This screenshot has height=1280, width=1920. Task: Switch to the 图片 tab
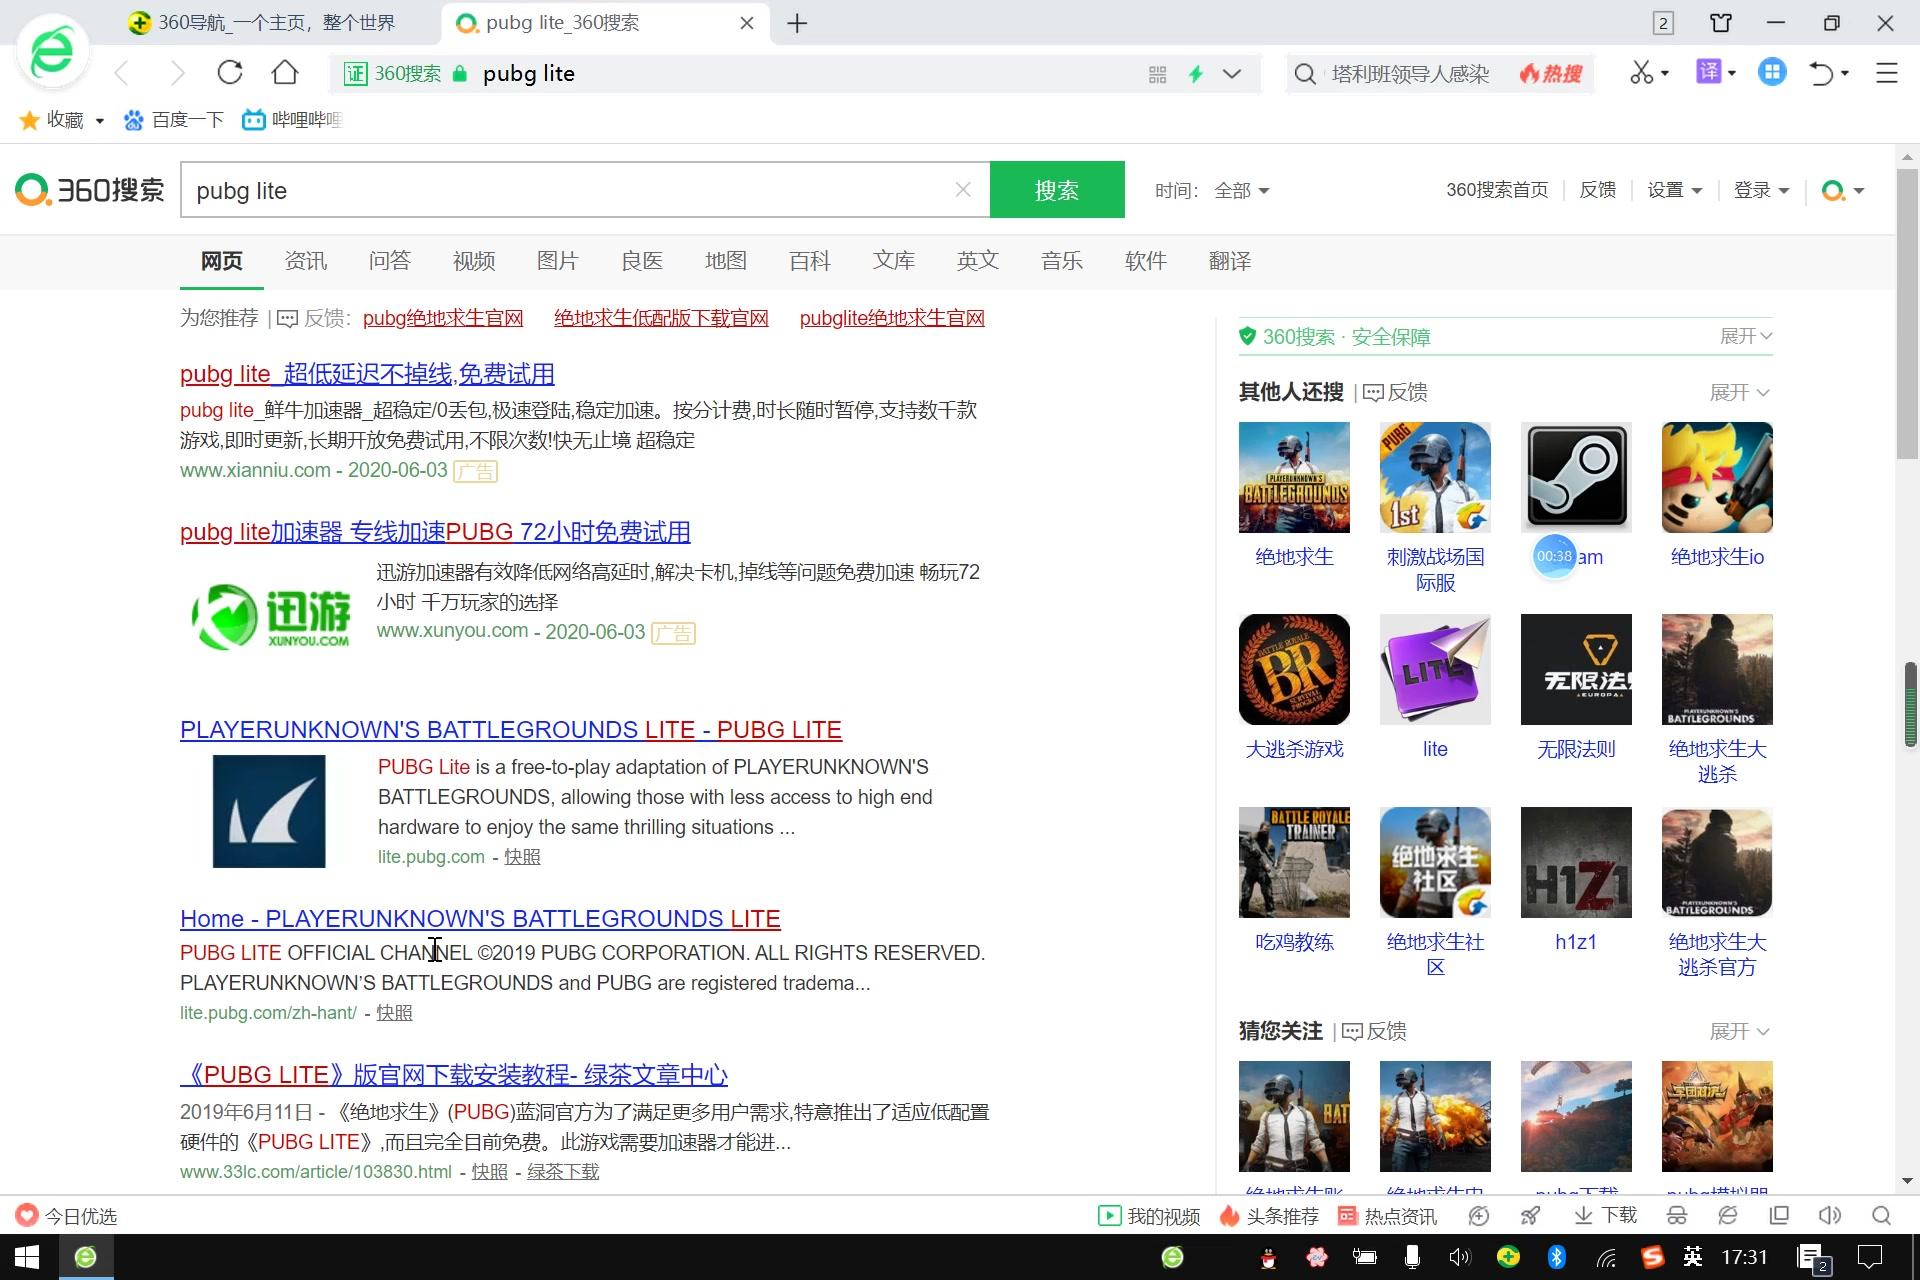pyautogui.click(x=557, y=261)
